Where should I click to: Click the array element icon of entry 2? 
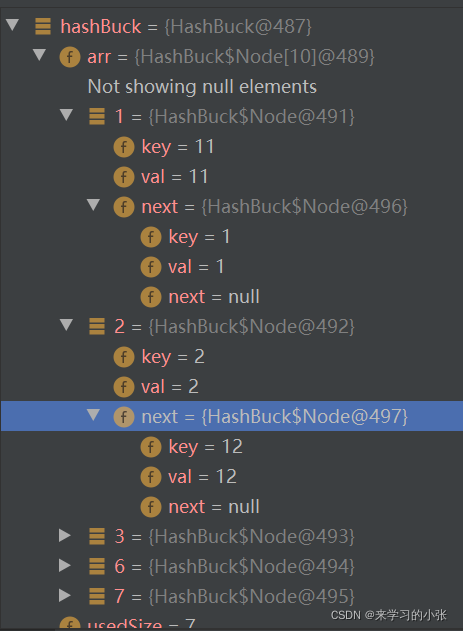point(97,326)
